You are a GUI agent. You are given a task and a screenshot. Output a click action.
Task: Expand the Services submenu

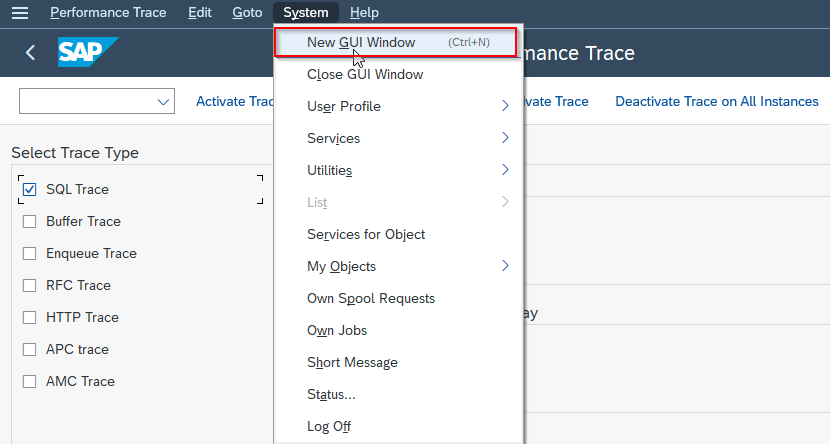tap(398, 138)
